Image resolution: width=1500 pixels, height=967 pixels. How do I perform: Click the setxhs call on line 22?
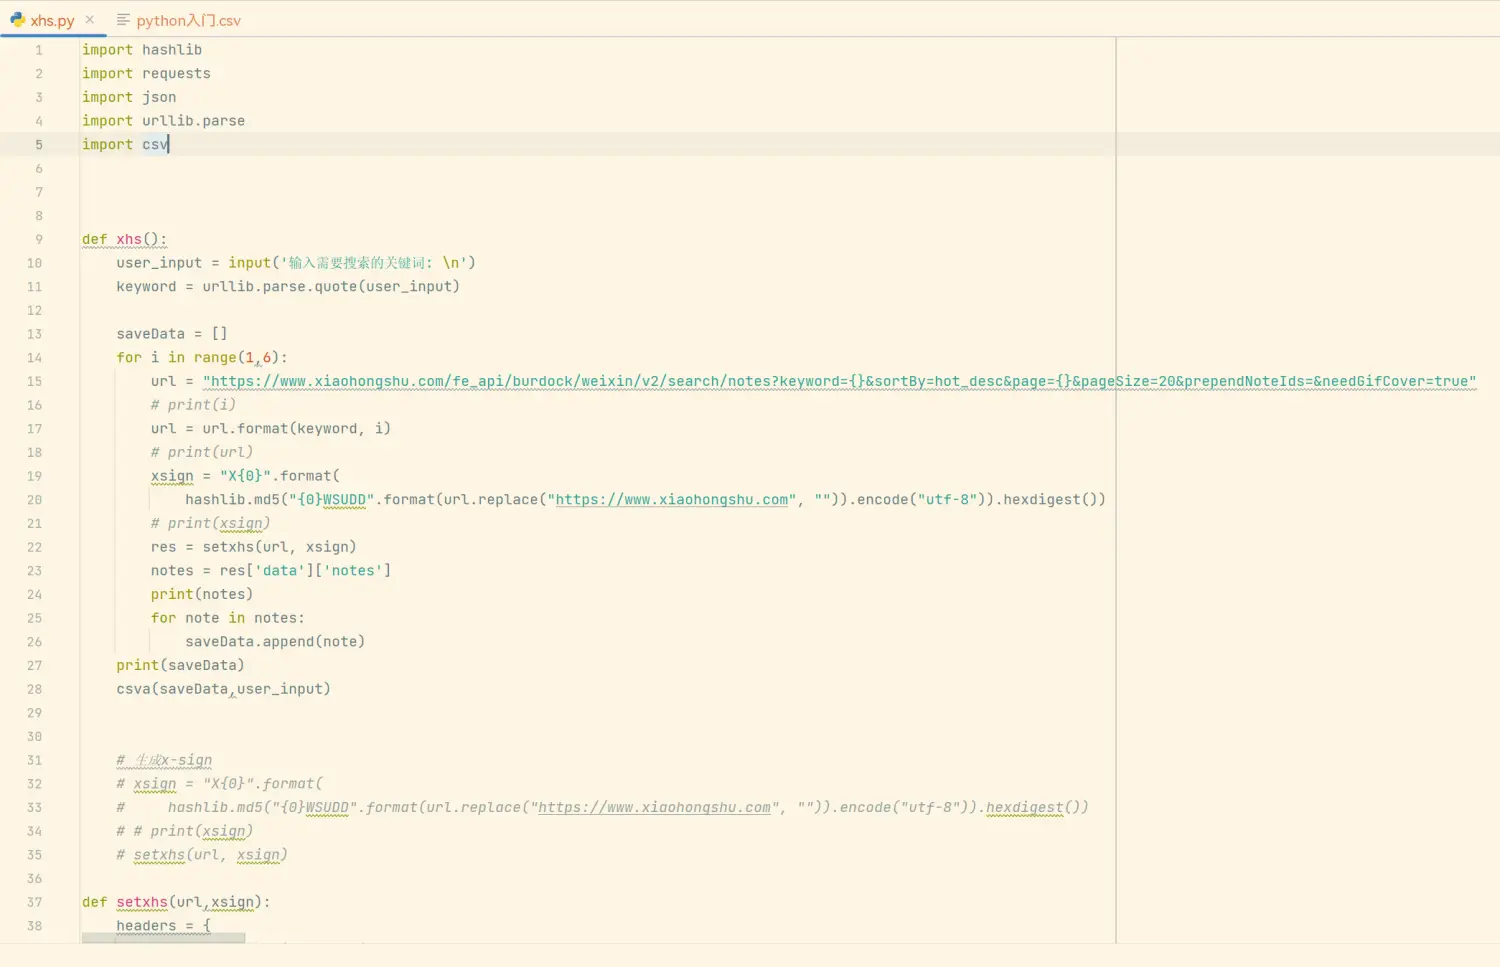tap(228, 547)
